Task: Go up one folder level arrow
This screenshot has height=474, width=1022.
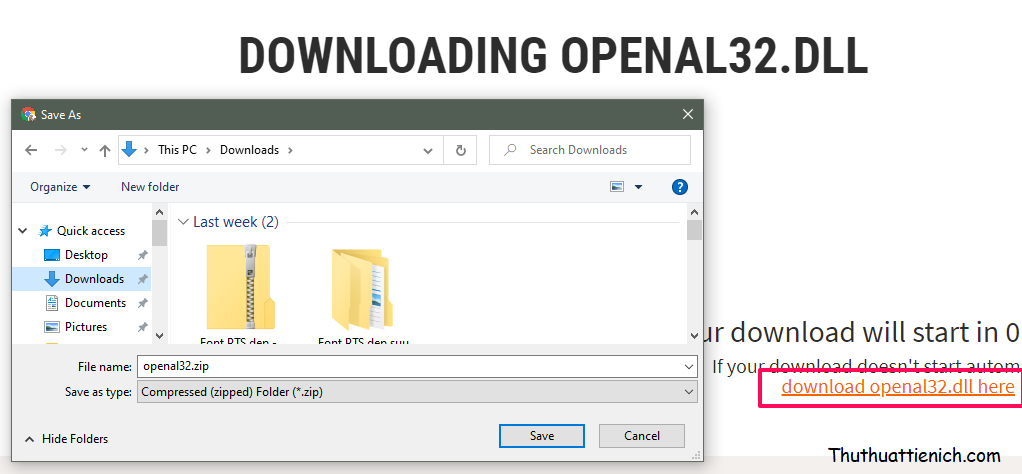Action: coord(104,150)
